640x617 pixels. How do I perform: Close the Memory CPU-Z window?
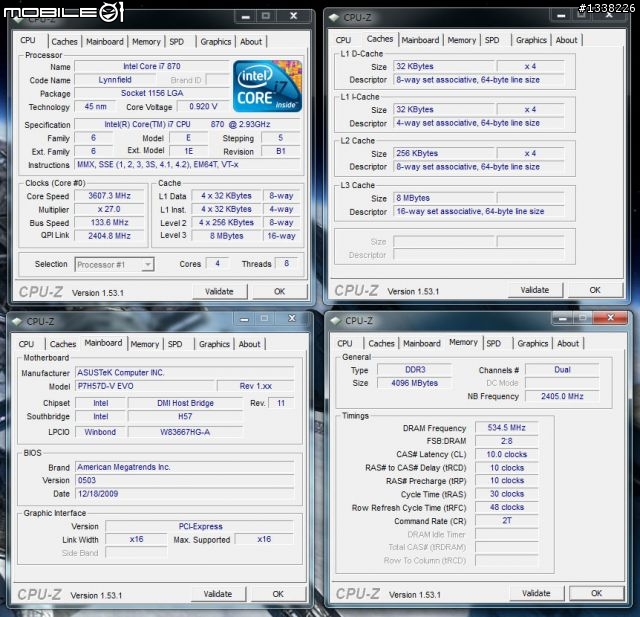click(x=610, y=318)
